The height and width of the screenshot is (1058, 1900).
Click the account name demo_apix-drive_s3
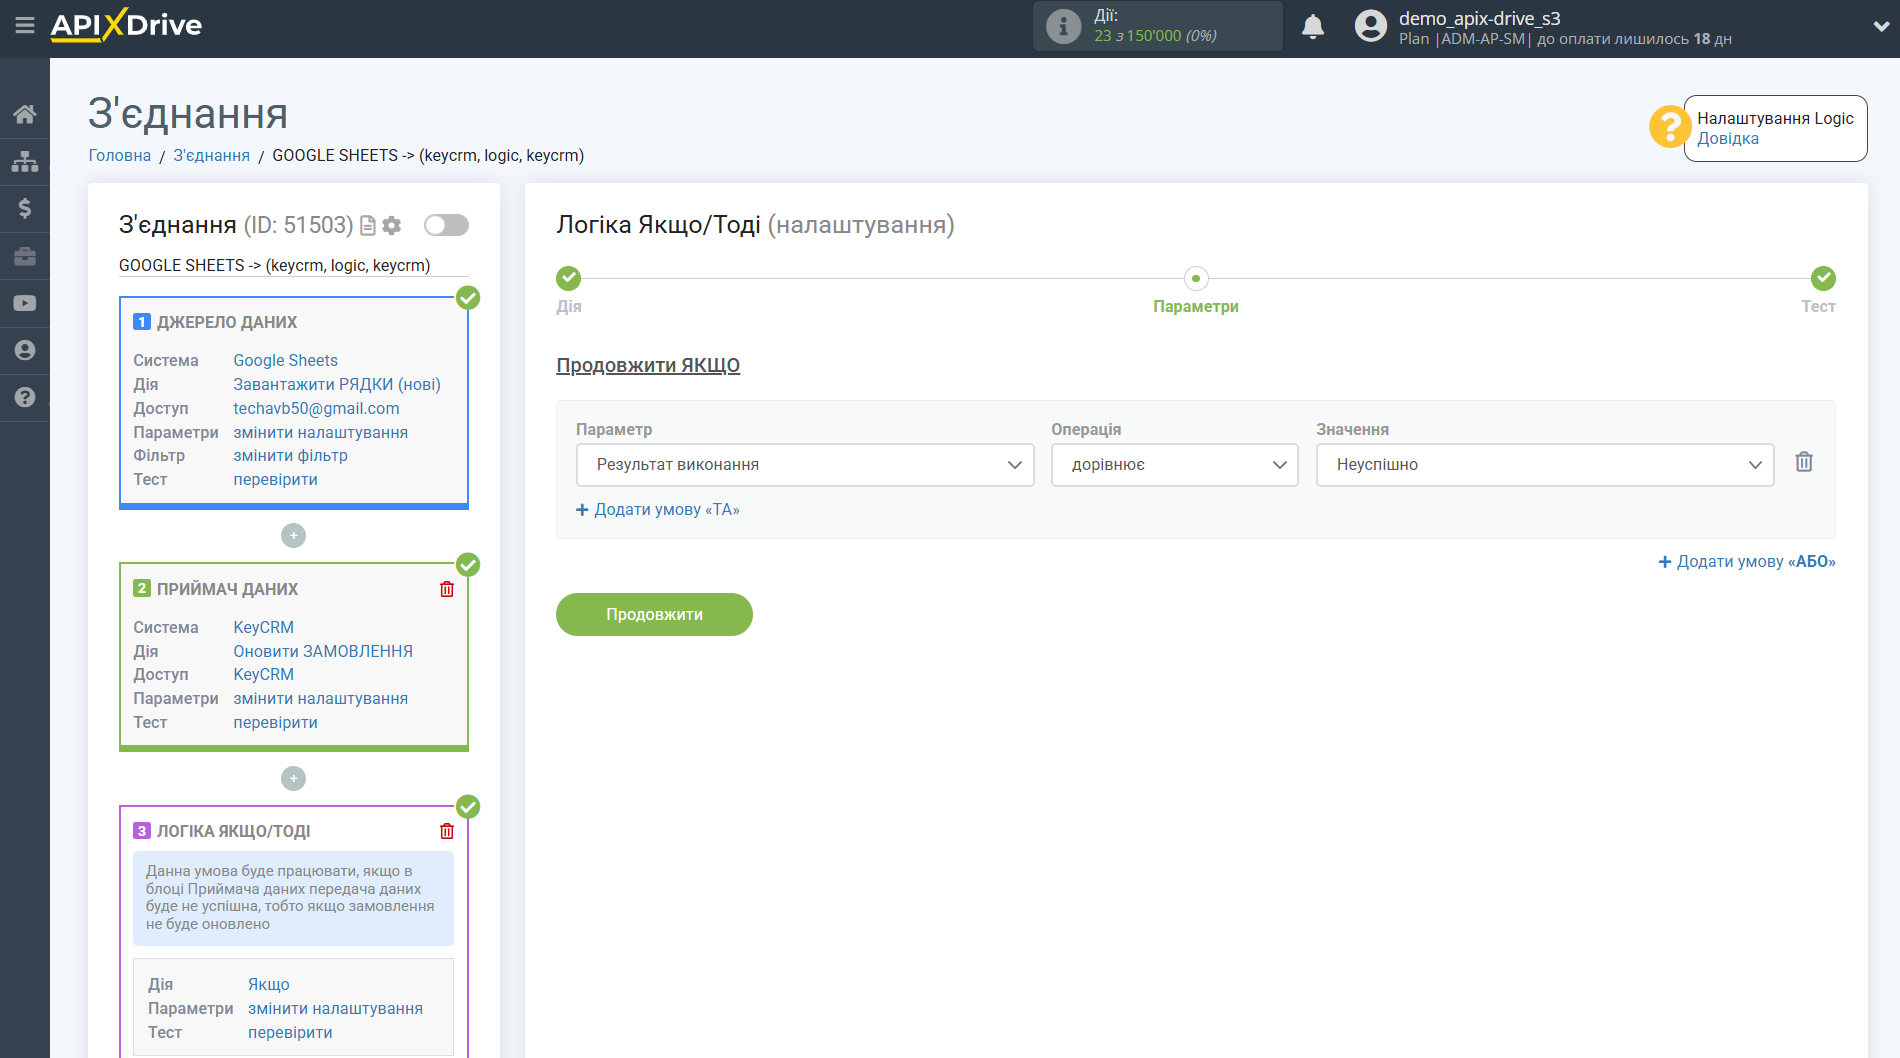(1480, 18)
